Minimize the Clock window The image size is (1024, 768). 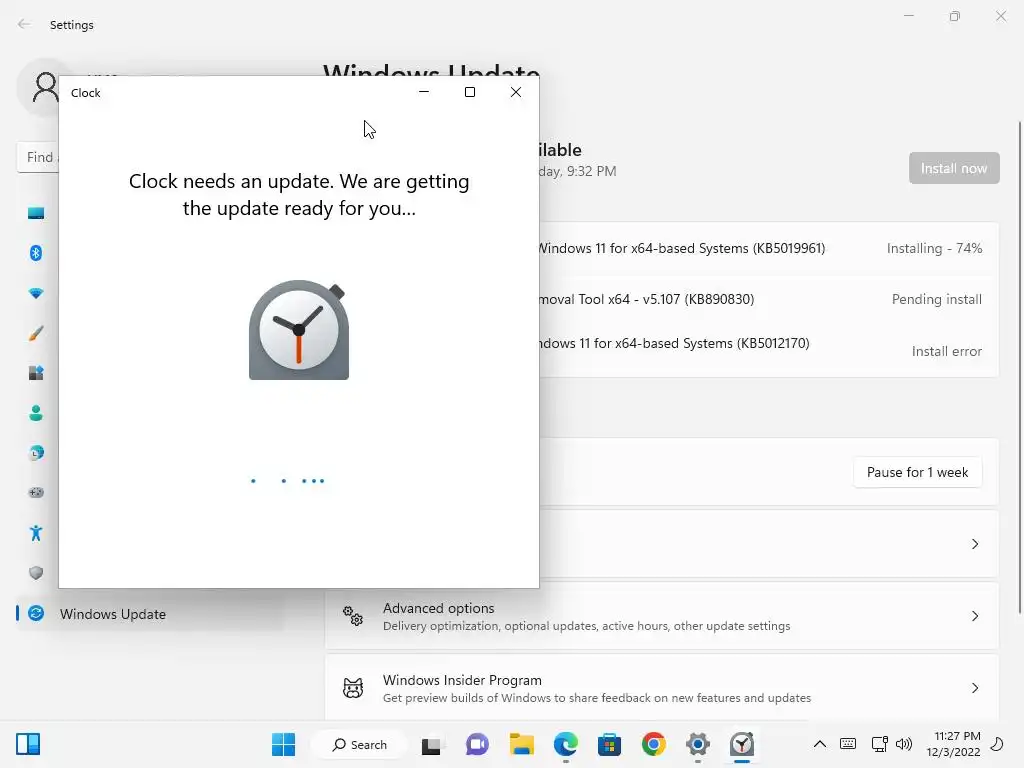pyautogui.click(x=424, y=92)
